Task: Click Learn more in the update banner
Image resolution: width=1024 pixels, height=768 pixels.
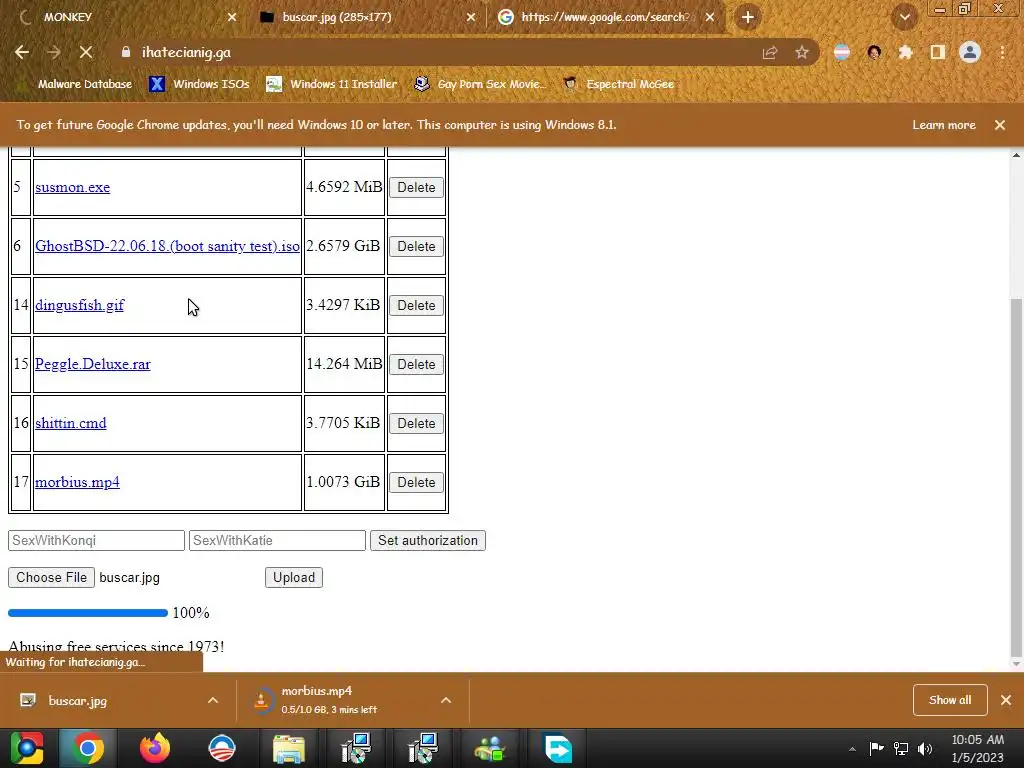Action: (944, 125)
